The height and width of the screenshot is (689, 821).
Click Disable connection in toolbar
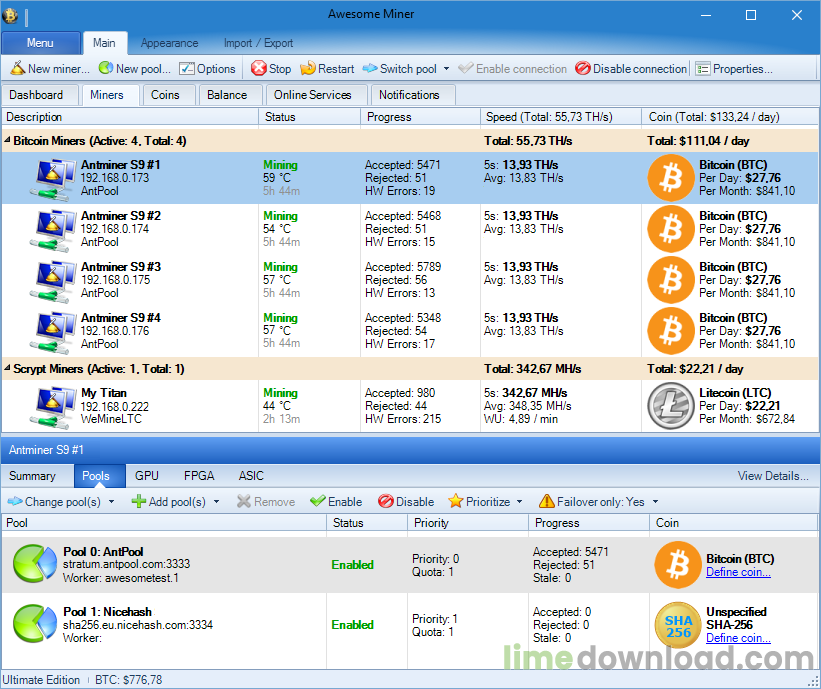pos(630,69)
